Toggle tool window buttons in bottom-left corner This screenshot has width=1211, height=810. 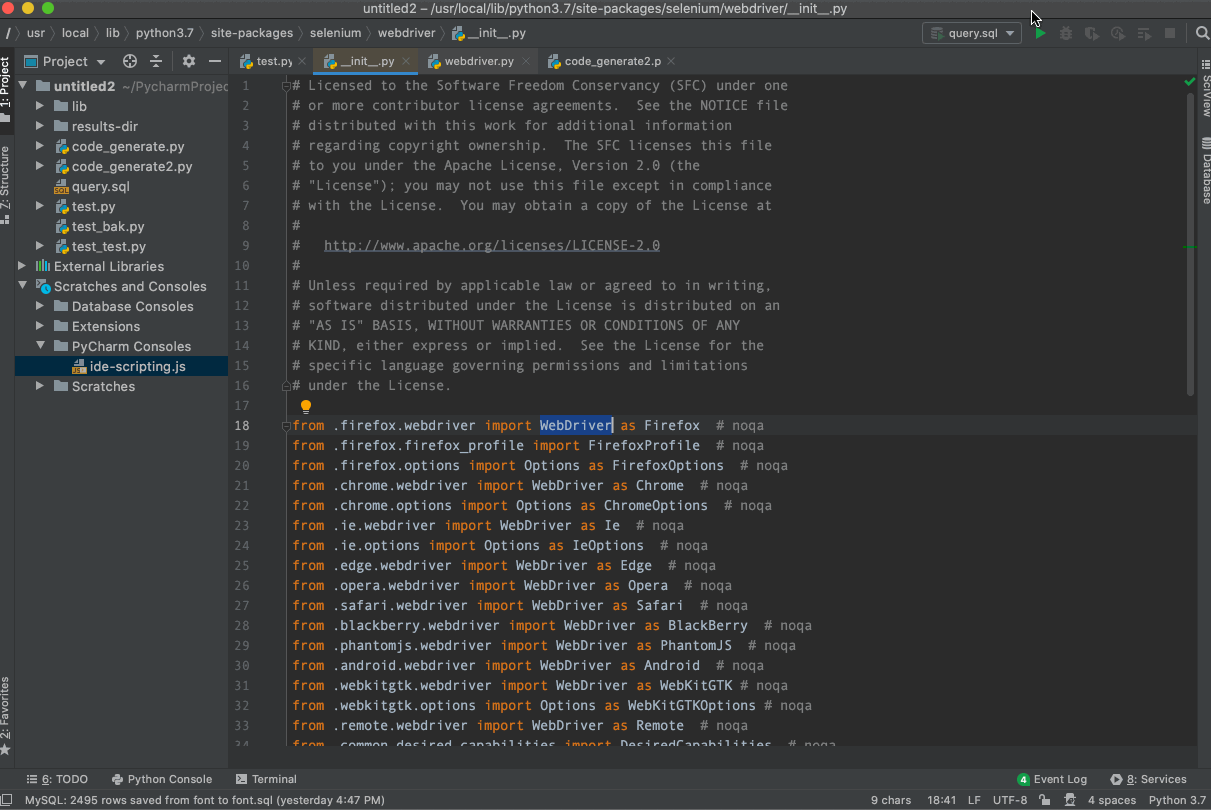pyautogui.click(x=9, y=800)
